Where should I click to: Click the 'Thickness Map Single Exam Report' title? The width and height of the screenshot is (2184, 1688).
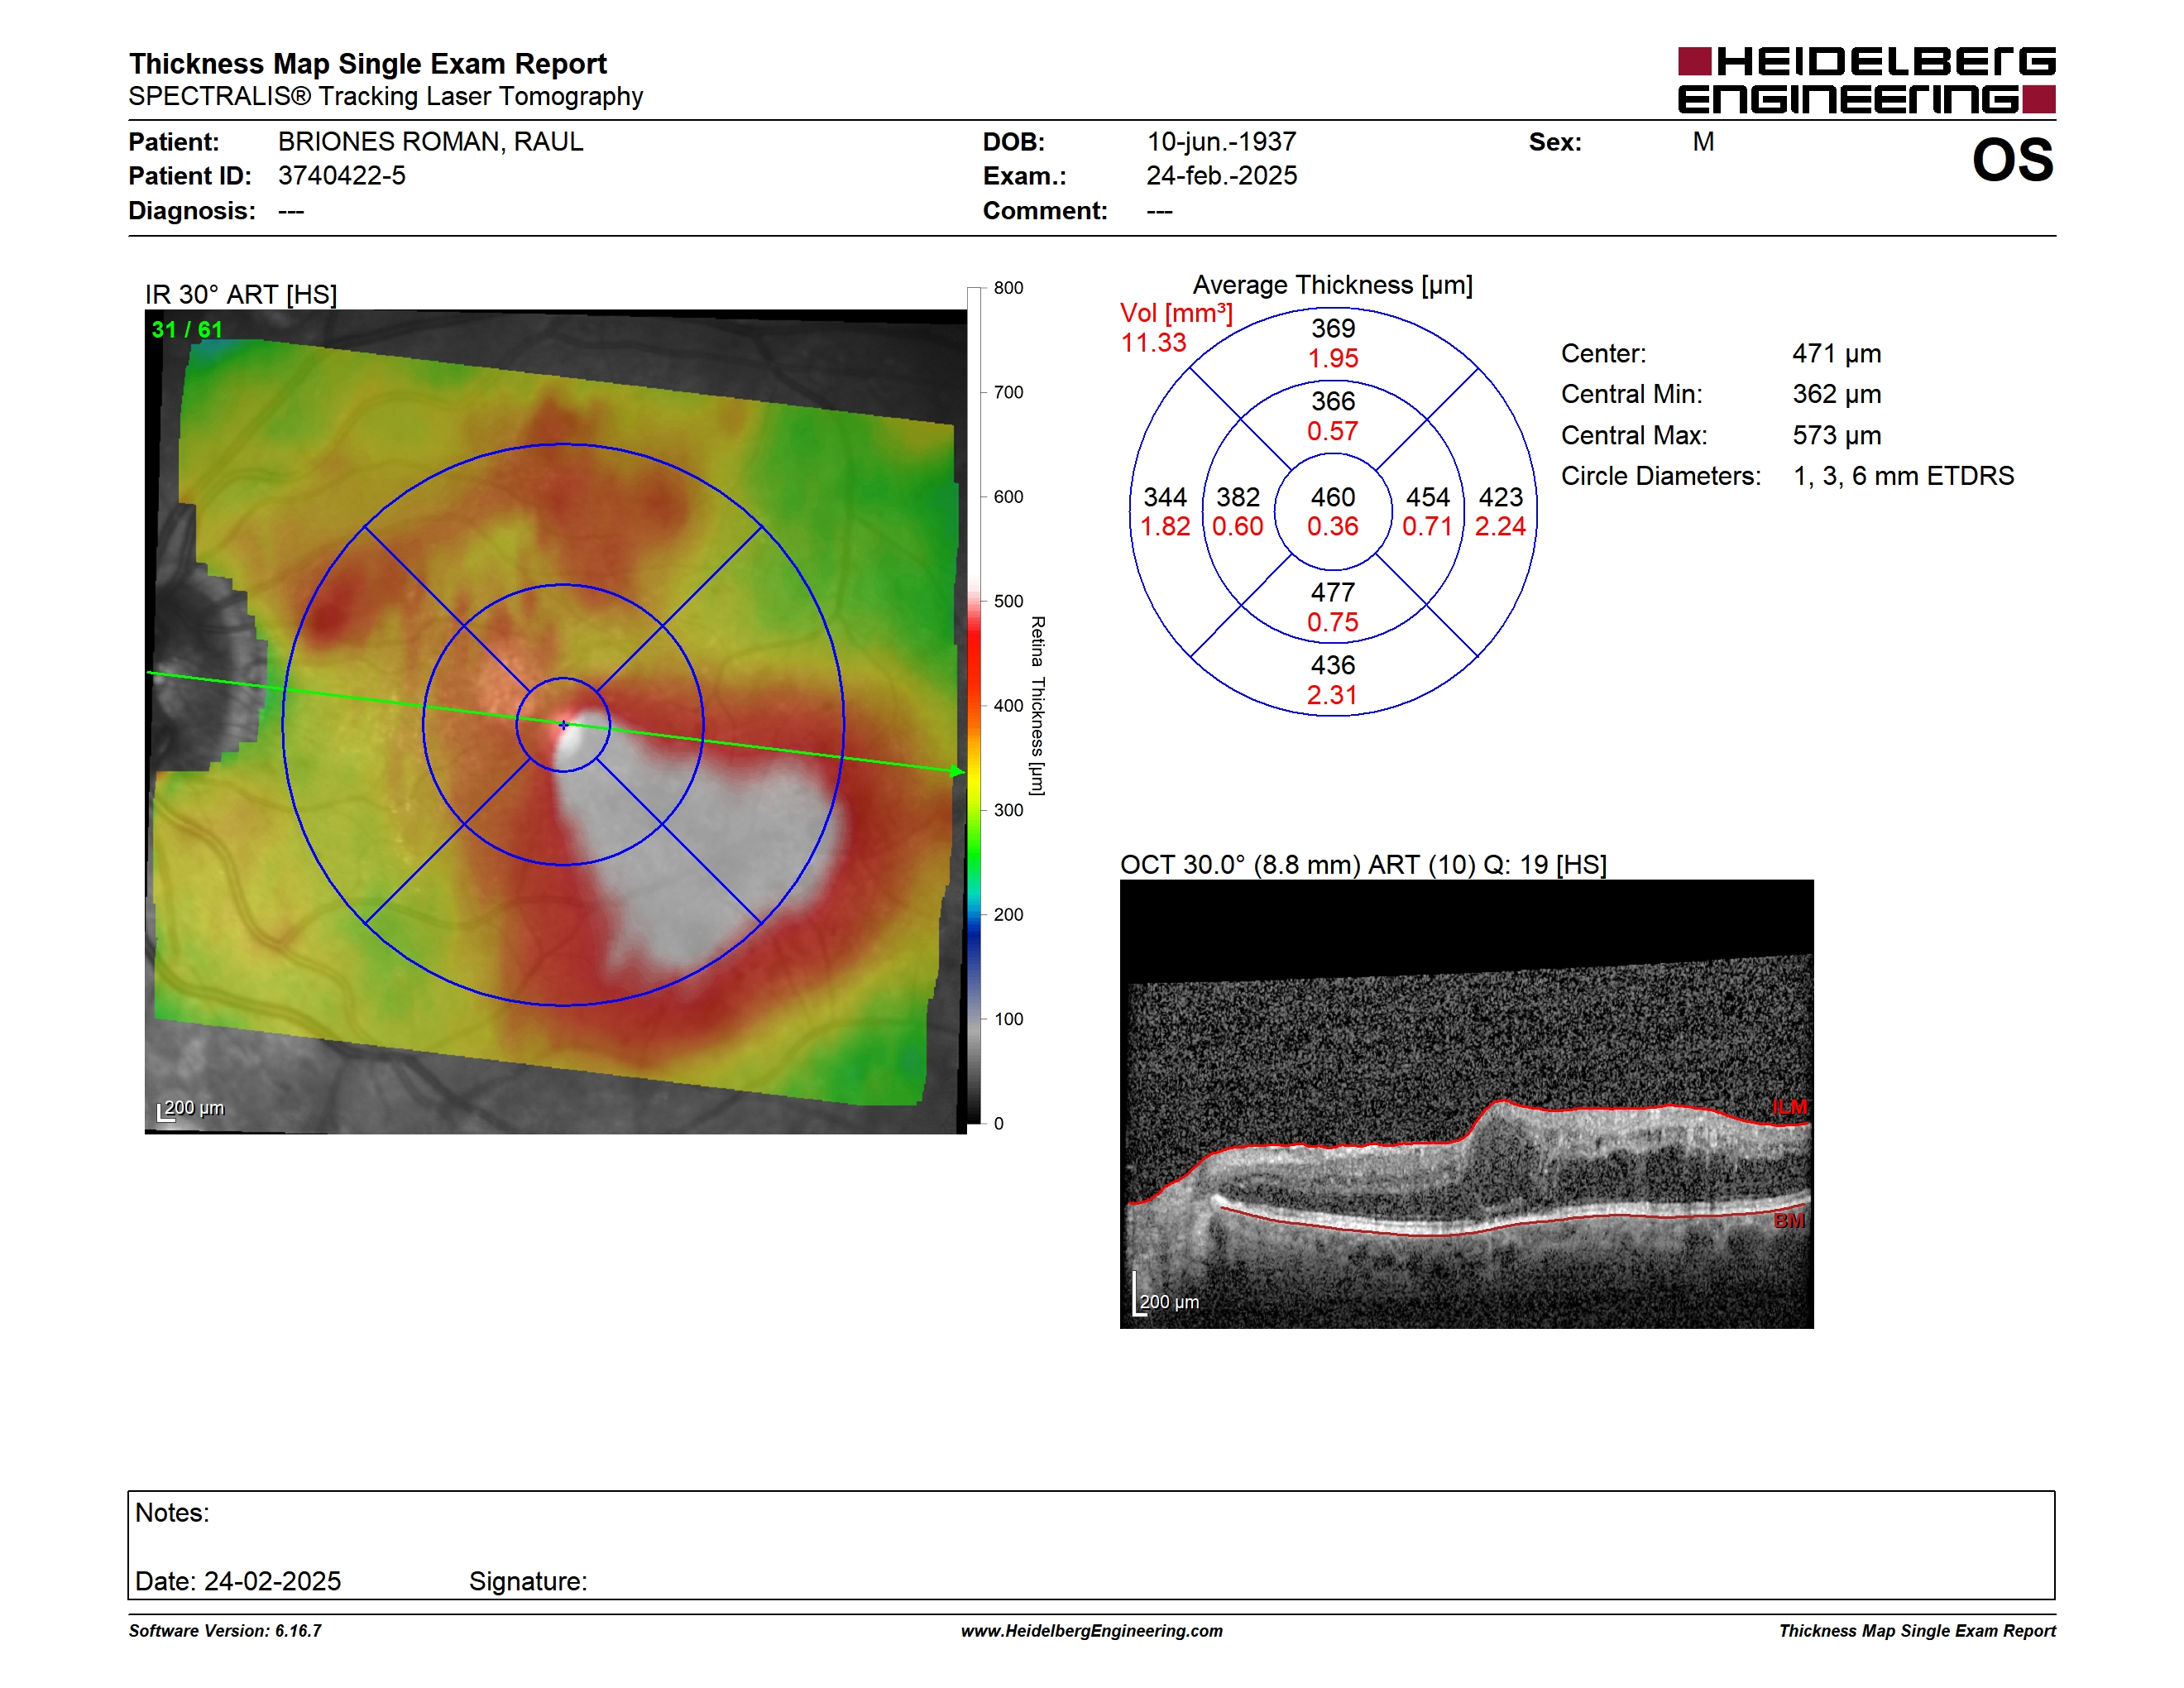[367, 64]
